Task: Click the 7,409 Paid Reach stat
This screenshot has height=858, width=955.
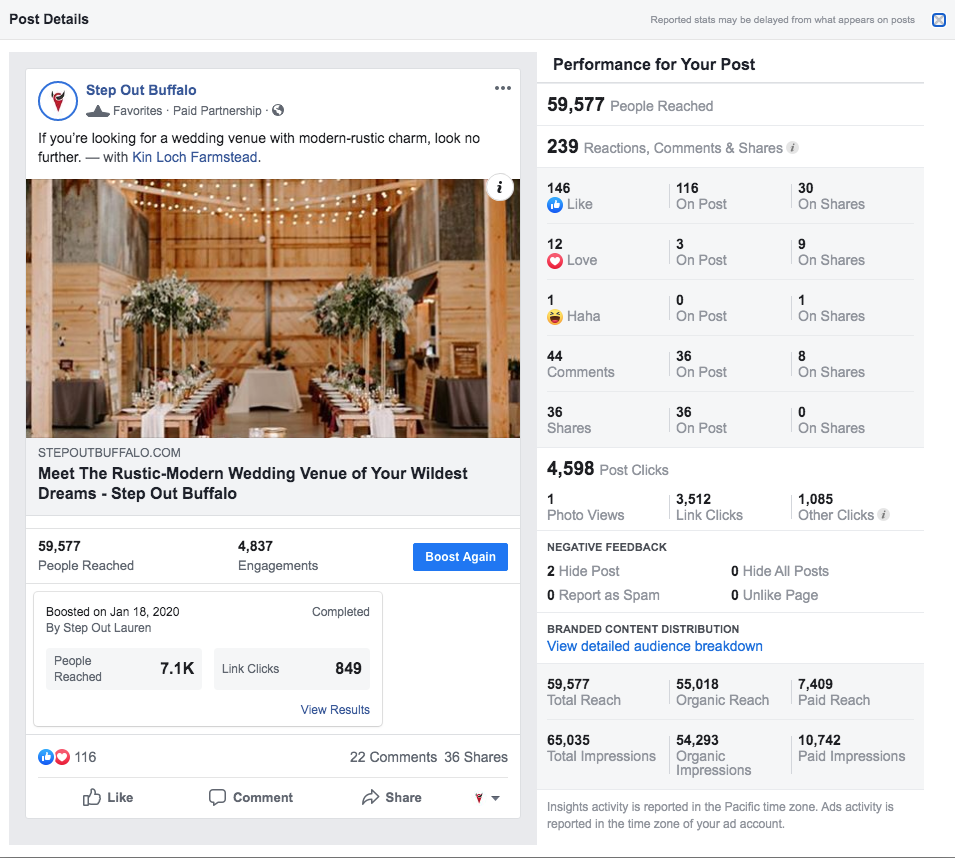Action: (x=834, y=692)
